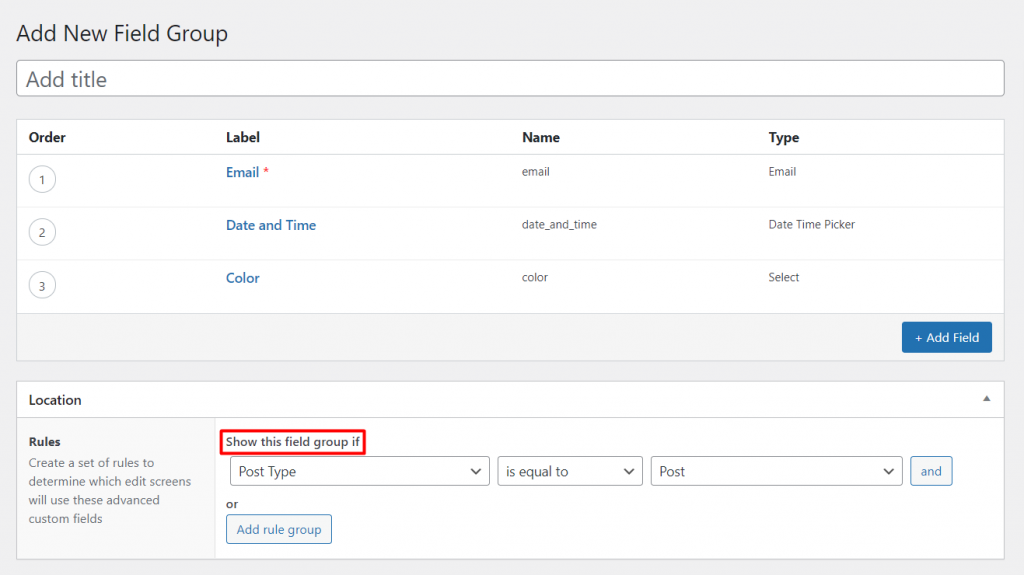Image resolution: width=1024 pixels, height=575 pixels.
Task: Click the 'and' rule button
Action: point(931,471)
